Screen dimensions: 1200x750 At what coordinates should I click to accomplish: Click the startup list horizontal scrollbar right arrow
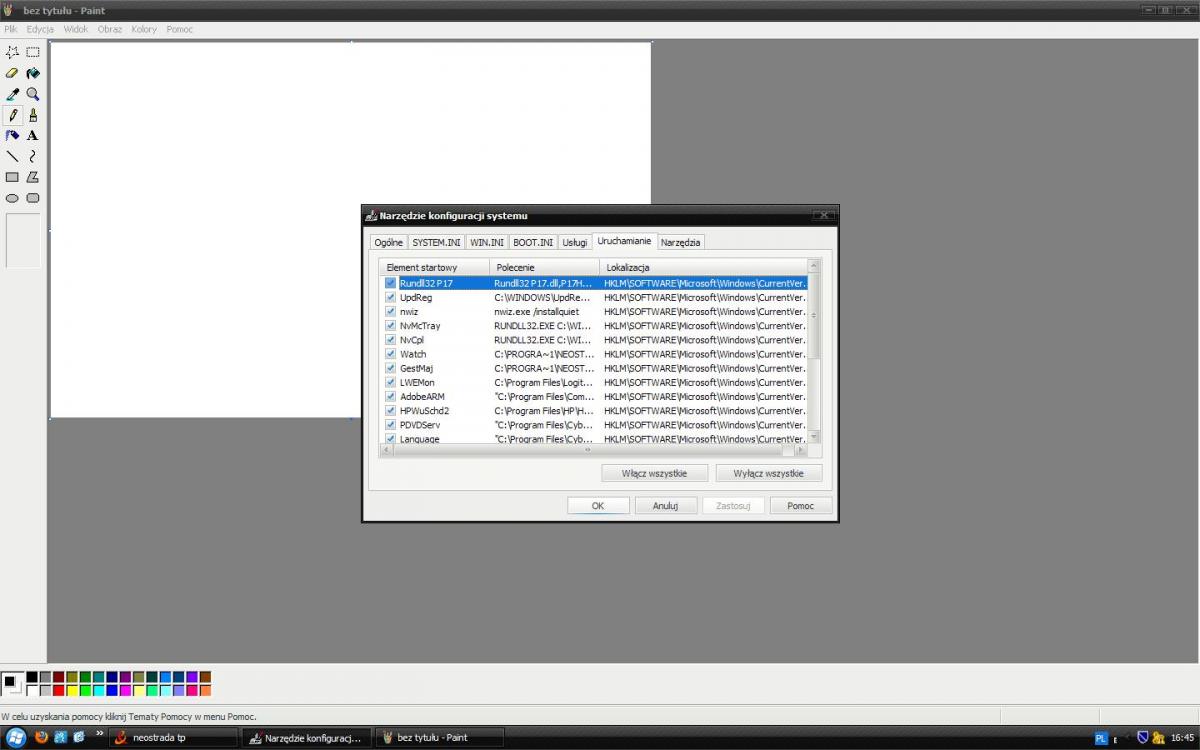point(802,451)
